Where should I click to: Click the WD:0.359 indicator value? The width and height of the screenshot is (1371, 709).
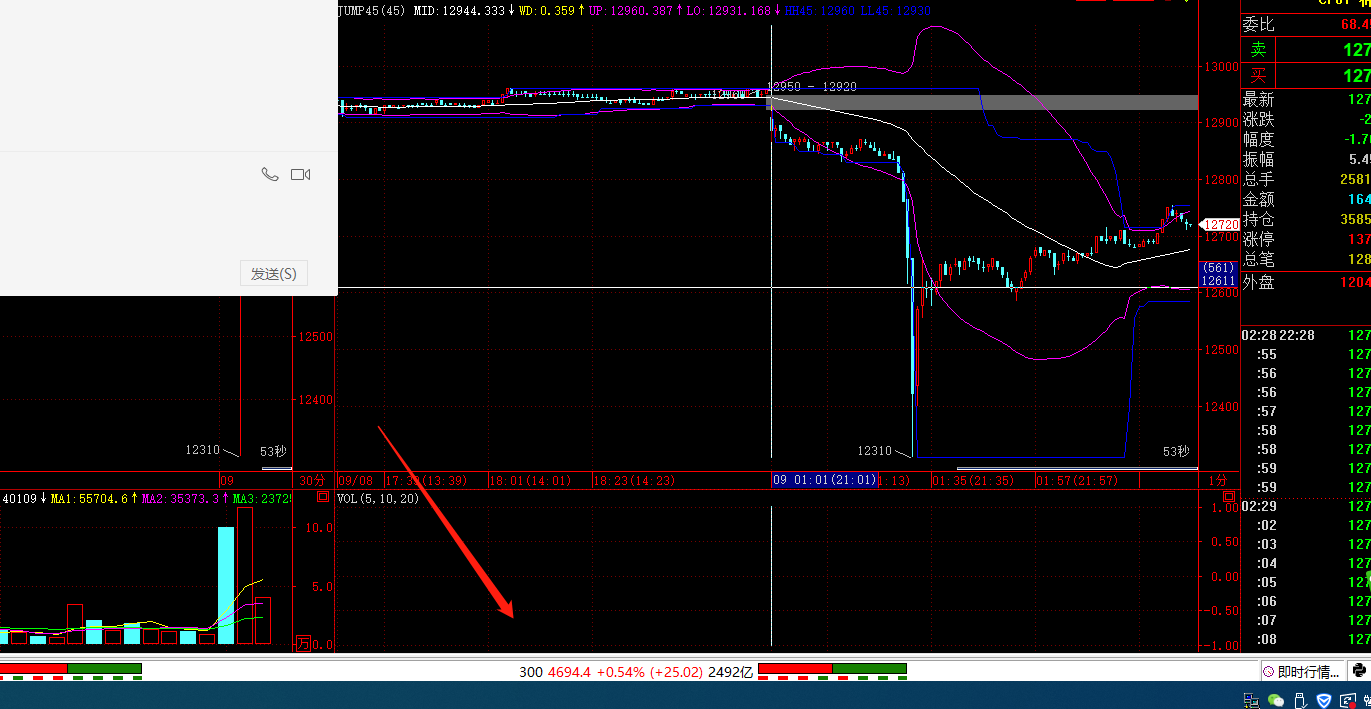546,10
